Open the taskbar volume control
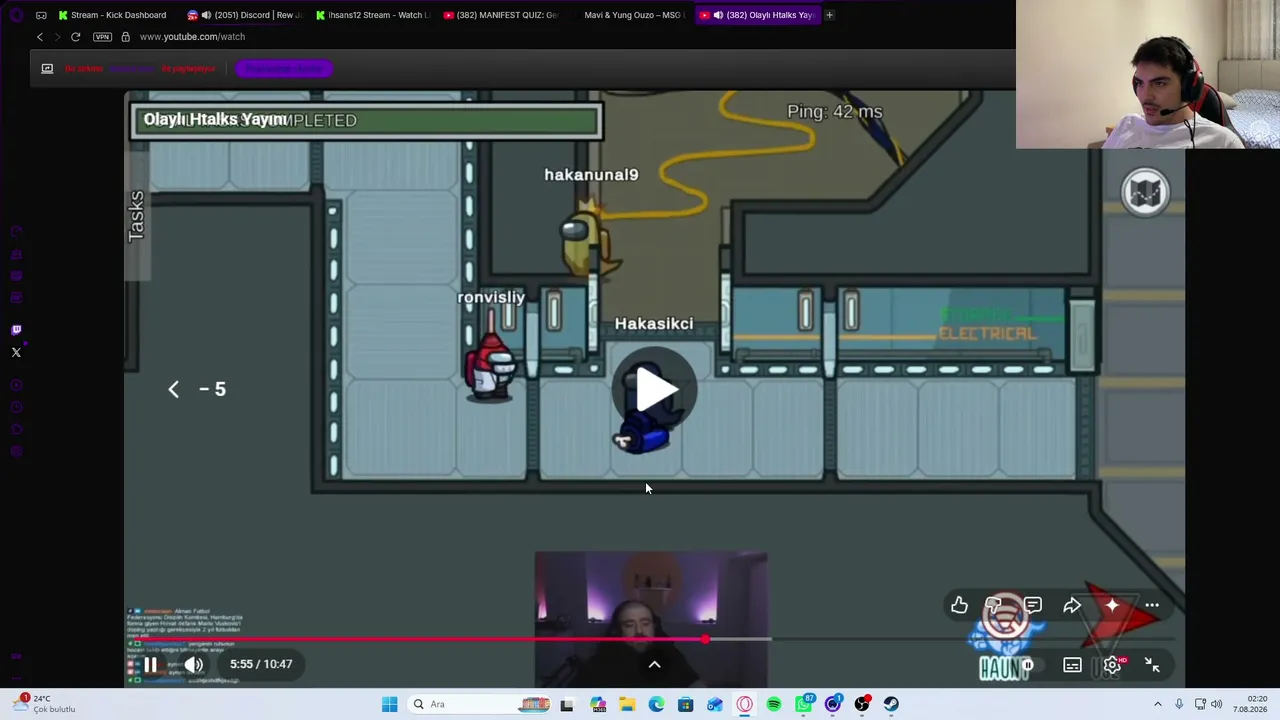The height and width of the screenshot is (720, 1280). [x=1217, y=704]
